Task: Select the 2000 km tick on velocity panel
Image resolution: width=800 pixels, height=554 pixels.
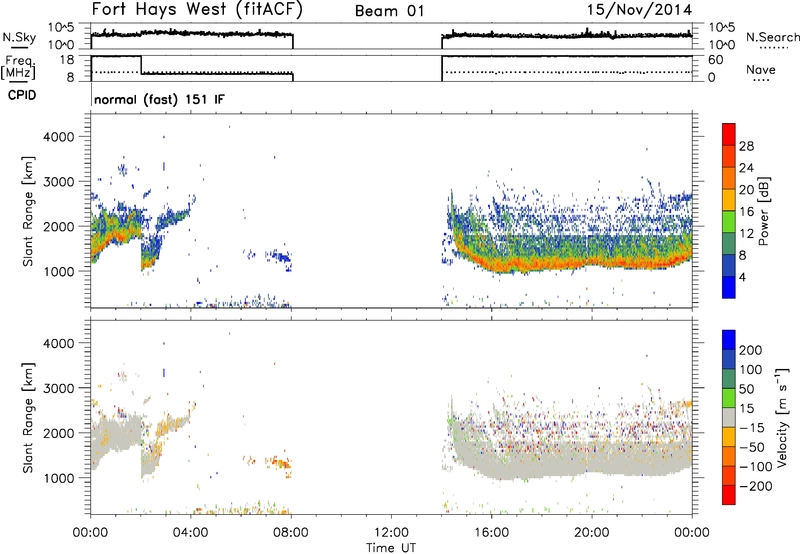Action: tap(59, 433)
